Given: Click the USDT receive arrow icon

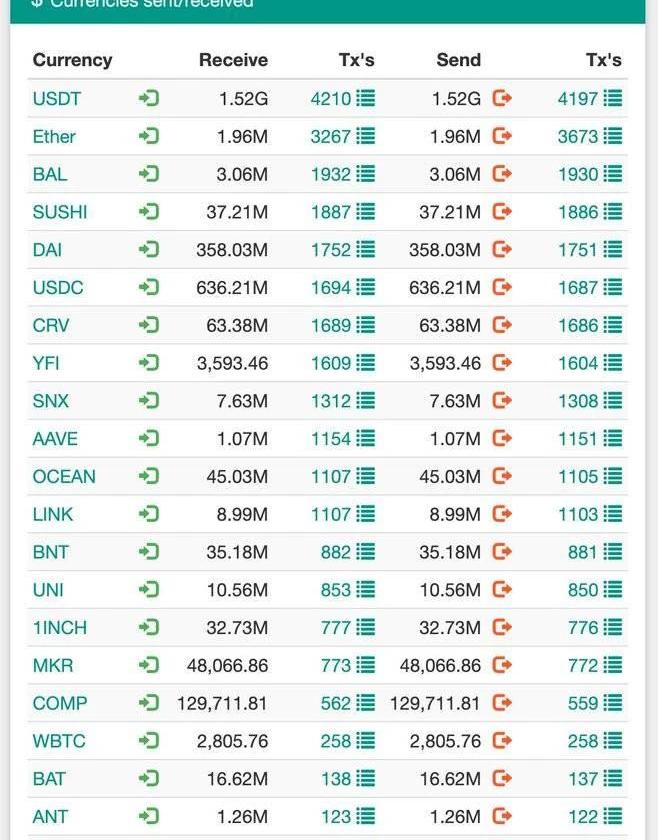Looking at the screenshot, I should [x=149, y=98].
